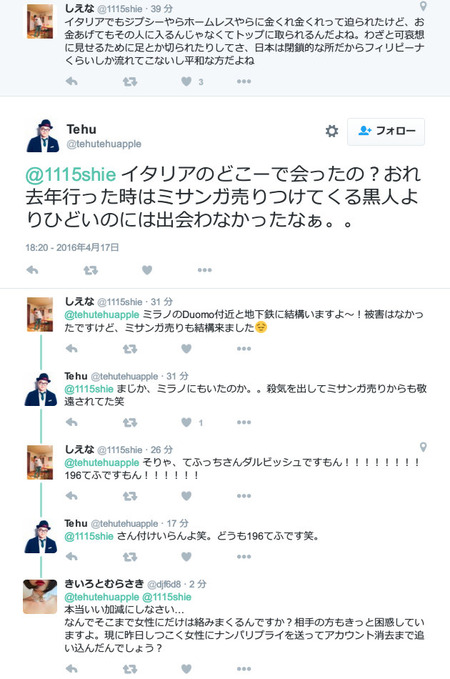This screenshot has width=450, height=679.
Task: Click the location pin on top tweet
Action: coord(423,6)
